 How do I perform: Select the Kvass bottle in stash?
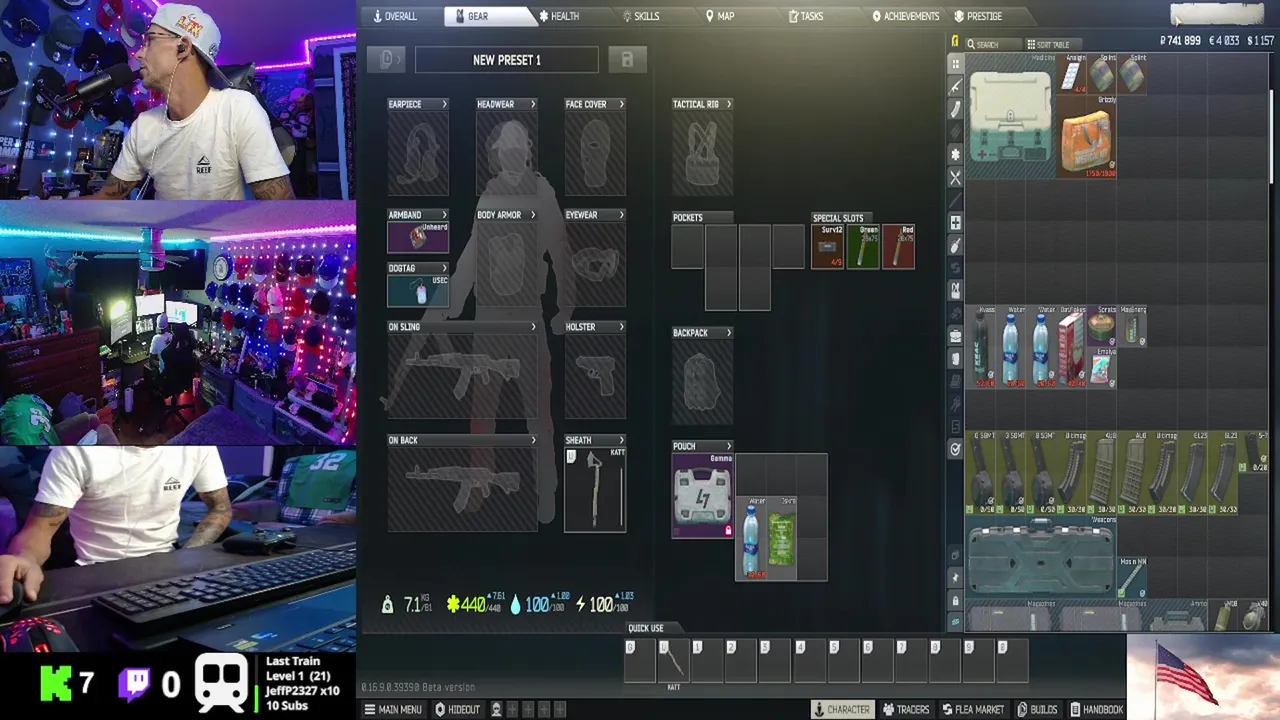point(982,347)
